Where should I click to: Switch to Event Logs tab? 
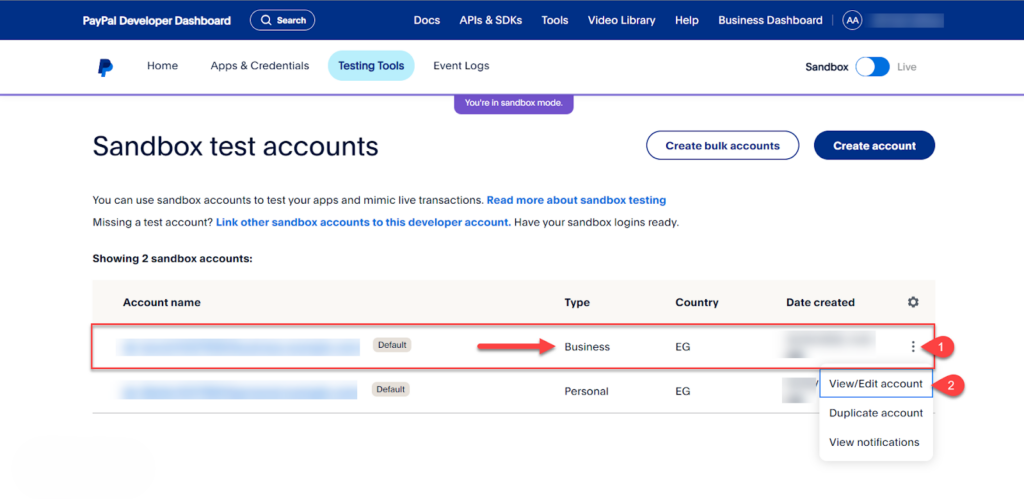pos(461,66)
